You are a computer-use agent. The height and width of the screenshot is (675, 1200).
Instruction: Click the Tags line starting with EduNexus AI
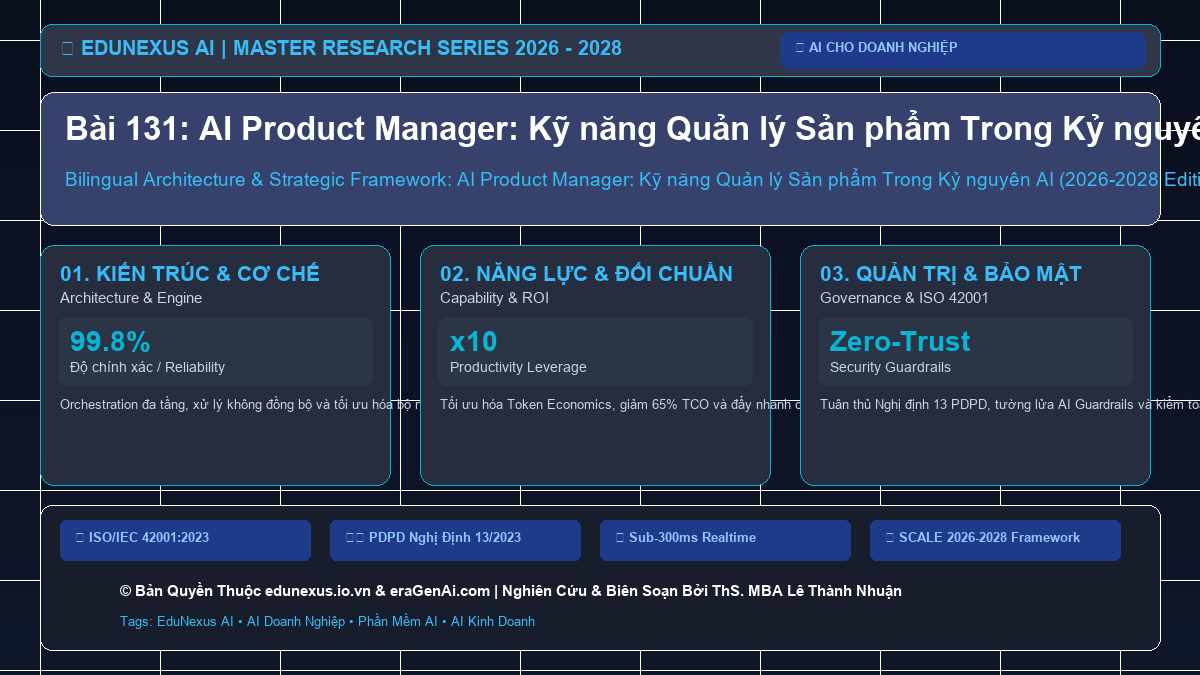[x=327, y=621]
